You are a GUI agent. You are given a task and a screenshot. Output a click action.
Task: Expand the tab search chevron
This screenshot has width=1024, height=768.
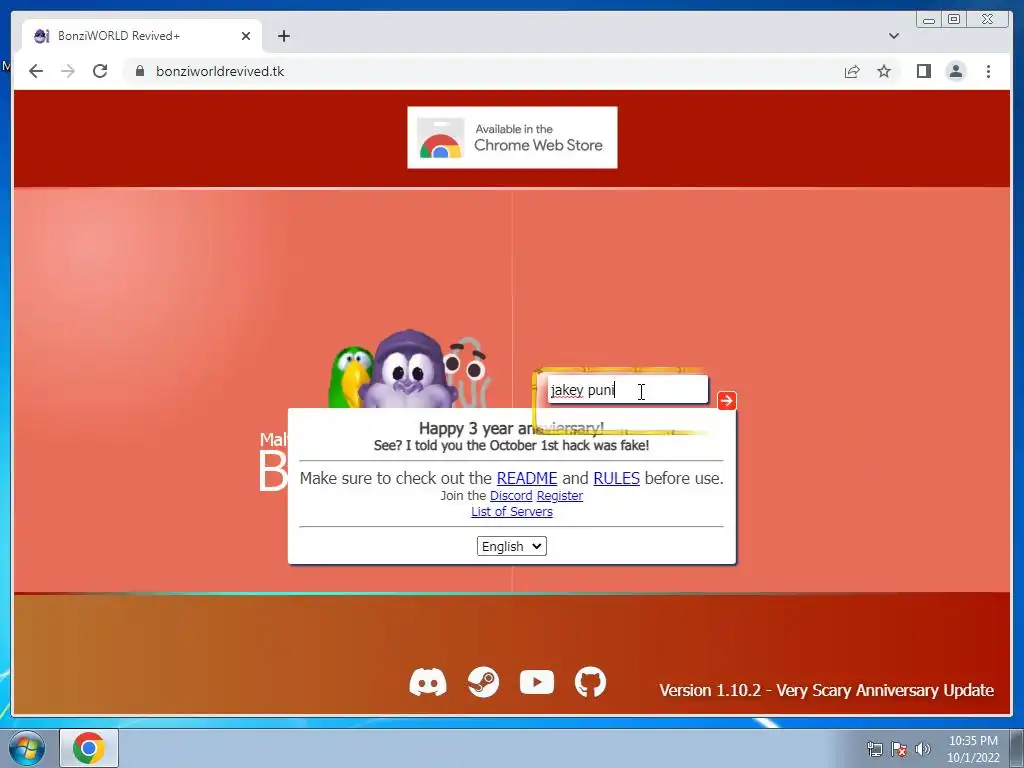tap(893, 36)
